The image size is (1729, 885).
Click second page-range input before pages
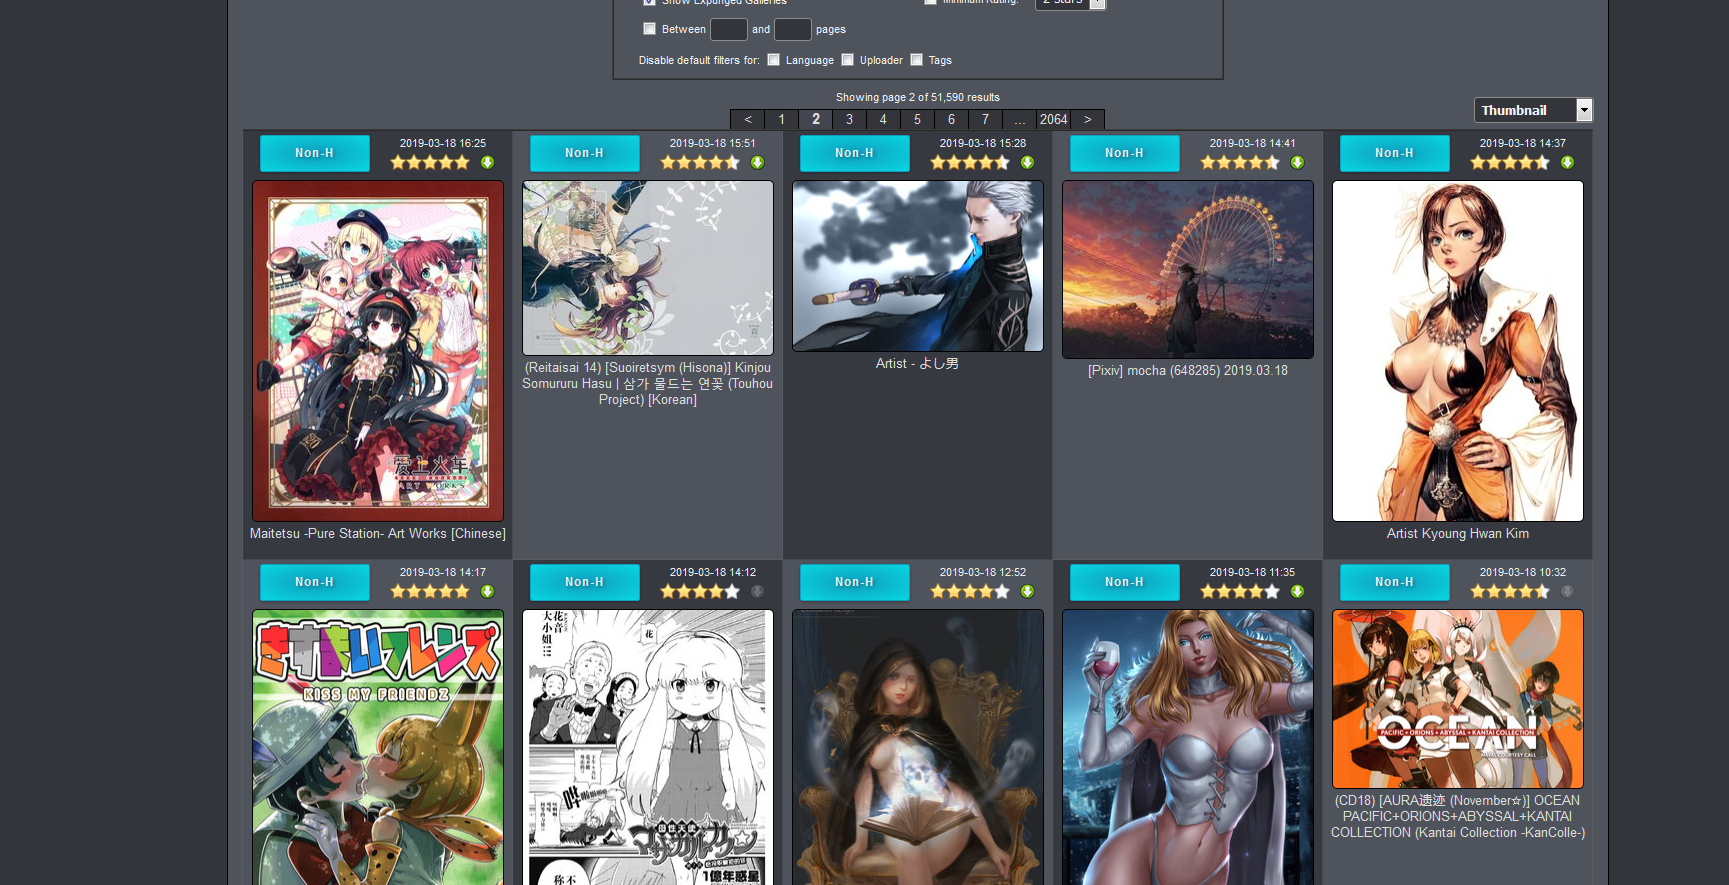[793, 29]
